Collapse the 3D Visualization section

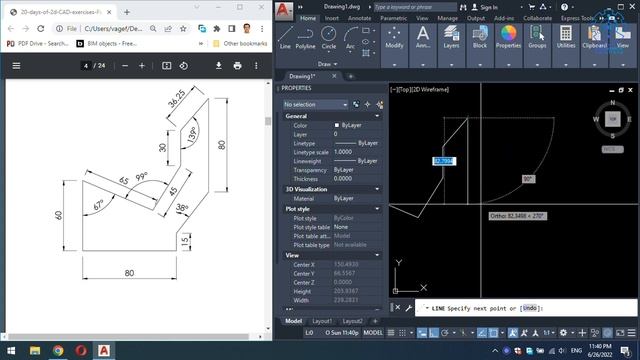(x=377, y=189)
